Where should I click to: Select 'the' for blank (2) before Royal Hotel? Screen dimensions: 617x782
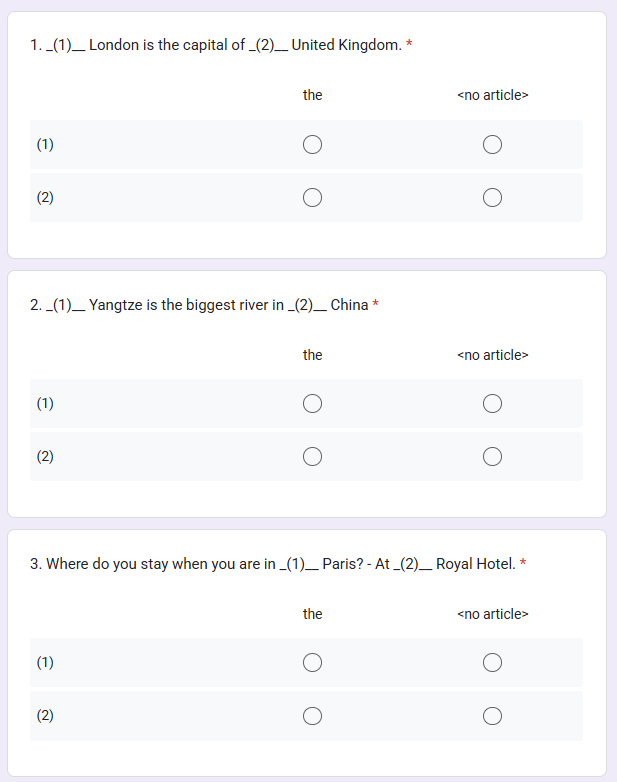click(312, 715)
